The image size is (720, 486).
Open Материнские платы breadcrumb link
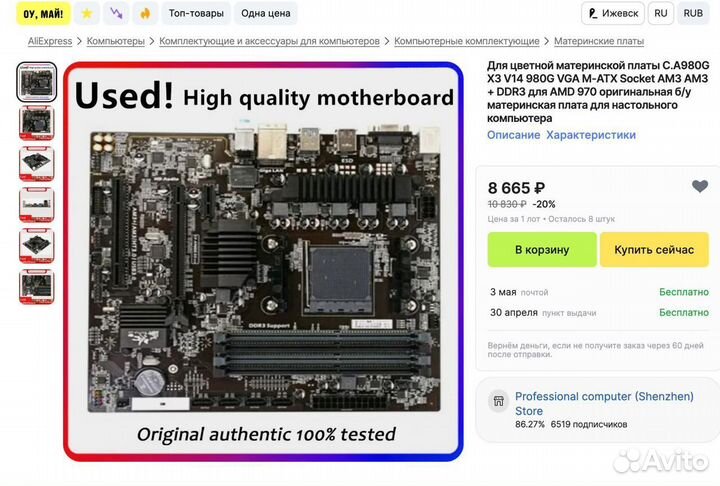click(599, 41)
